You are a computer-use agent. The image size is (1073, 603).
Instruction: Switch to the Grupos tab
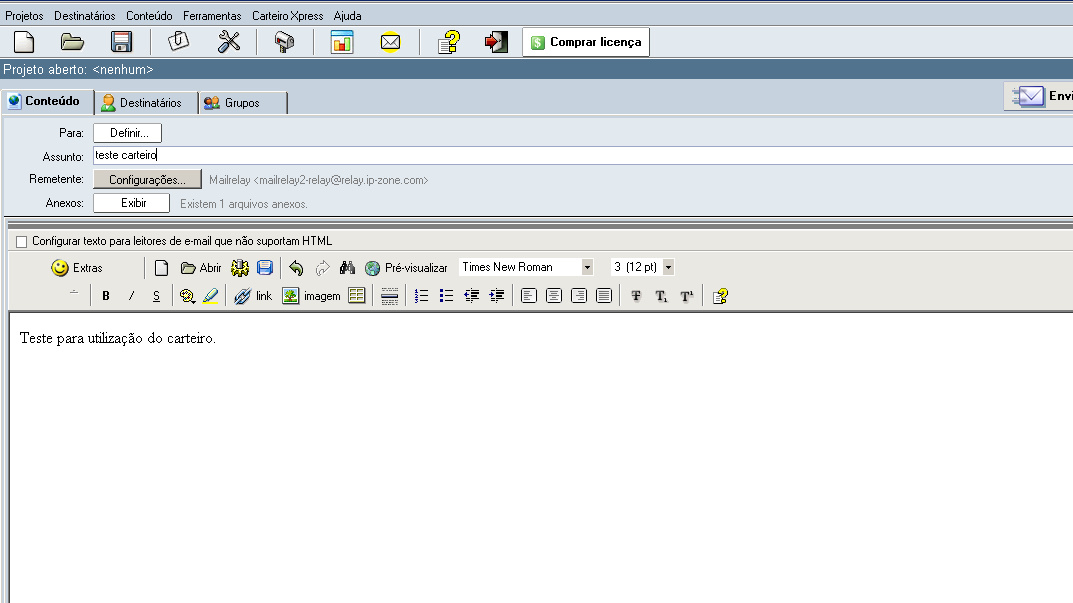tap(242, 103)
